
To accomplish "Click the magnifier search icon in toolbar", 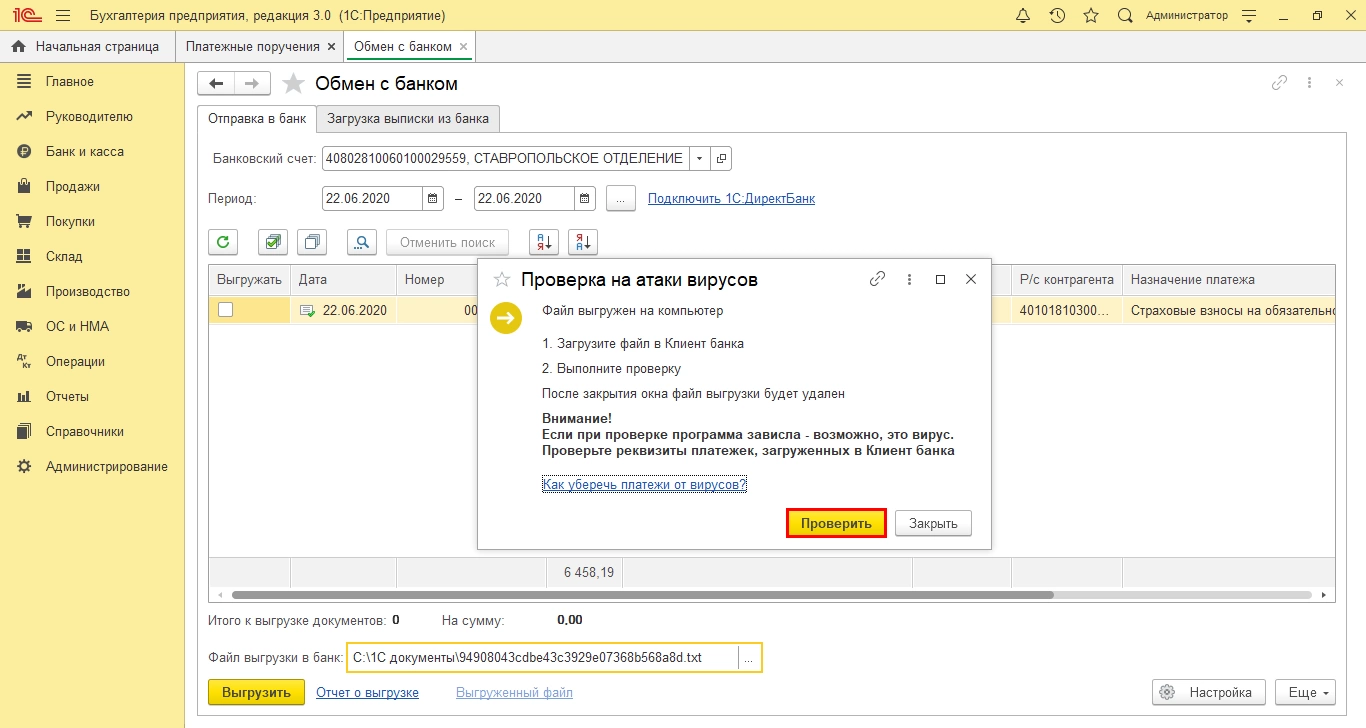I will click(362, 242).
